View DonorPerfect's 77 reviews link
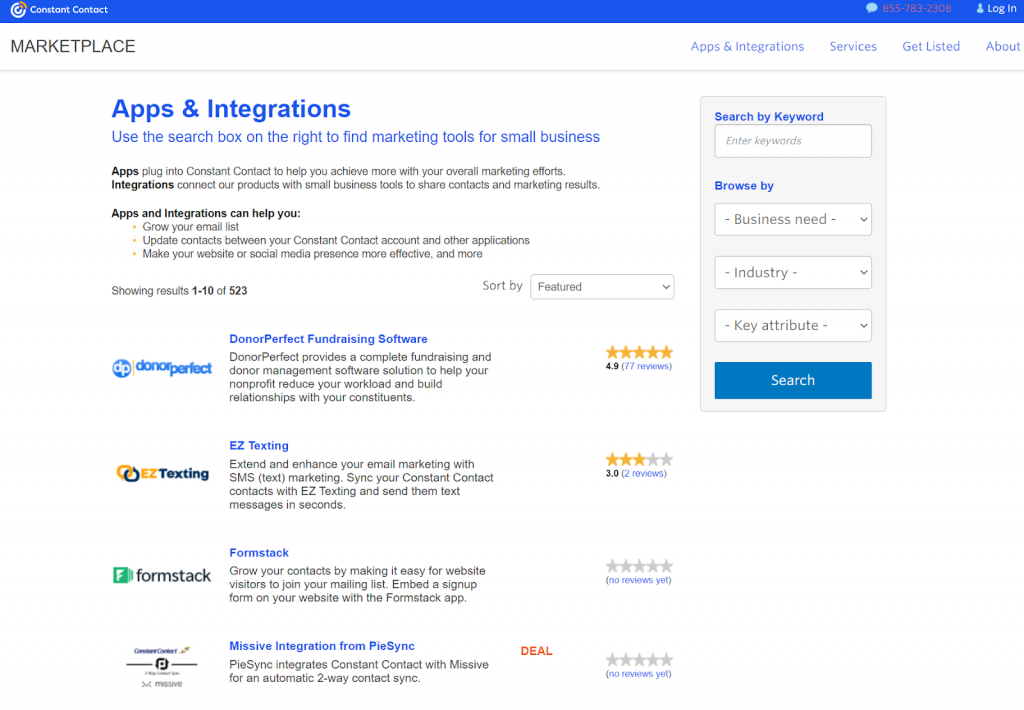 (x=646, y=366)
